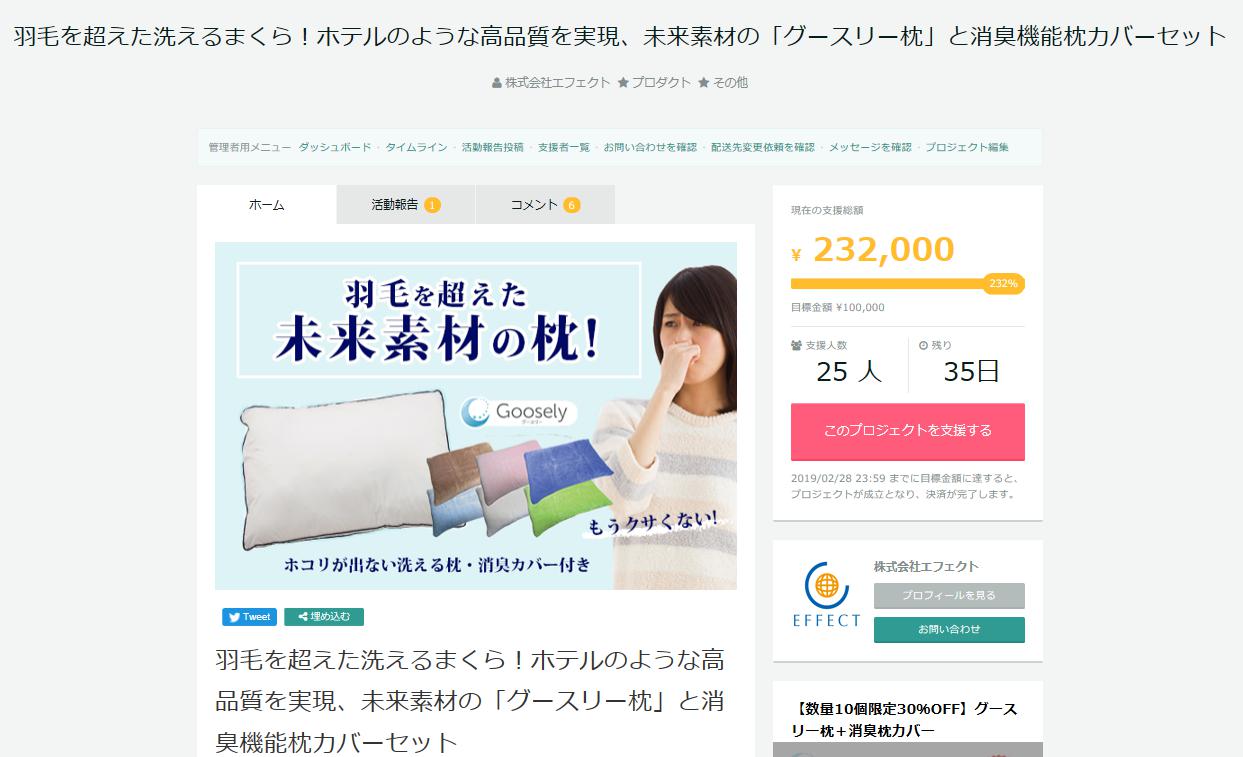
Task: Click このプロジェクトを支援する button
Action: click(908, 431)
